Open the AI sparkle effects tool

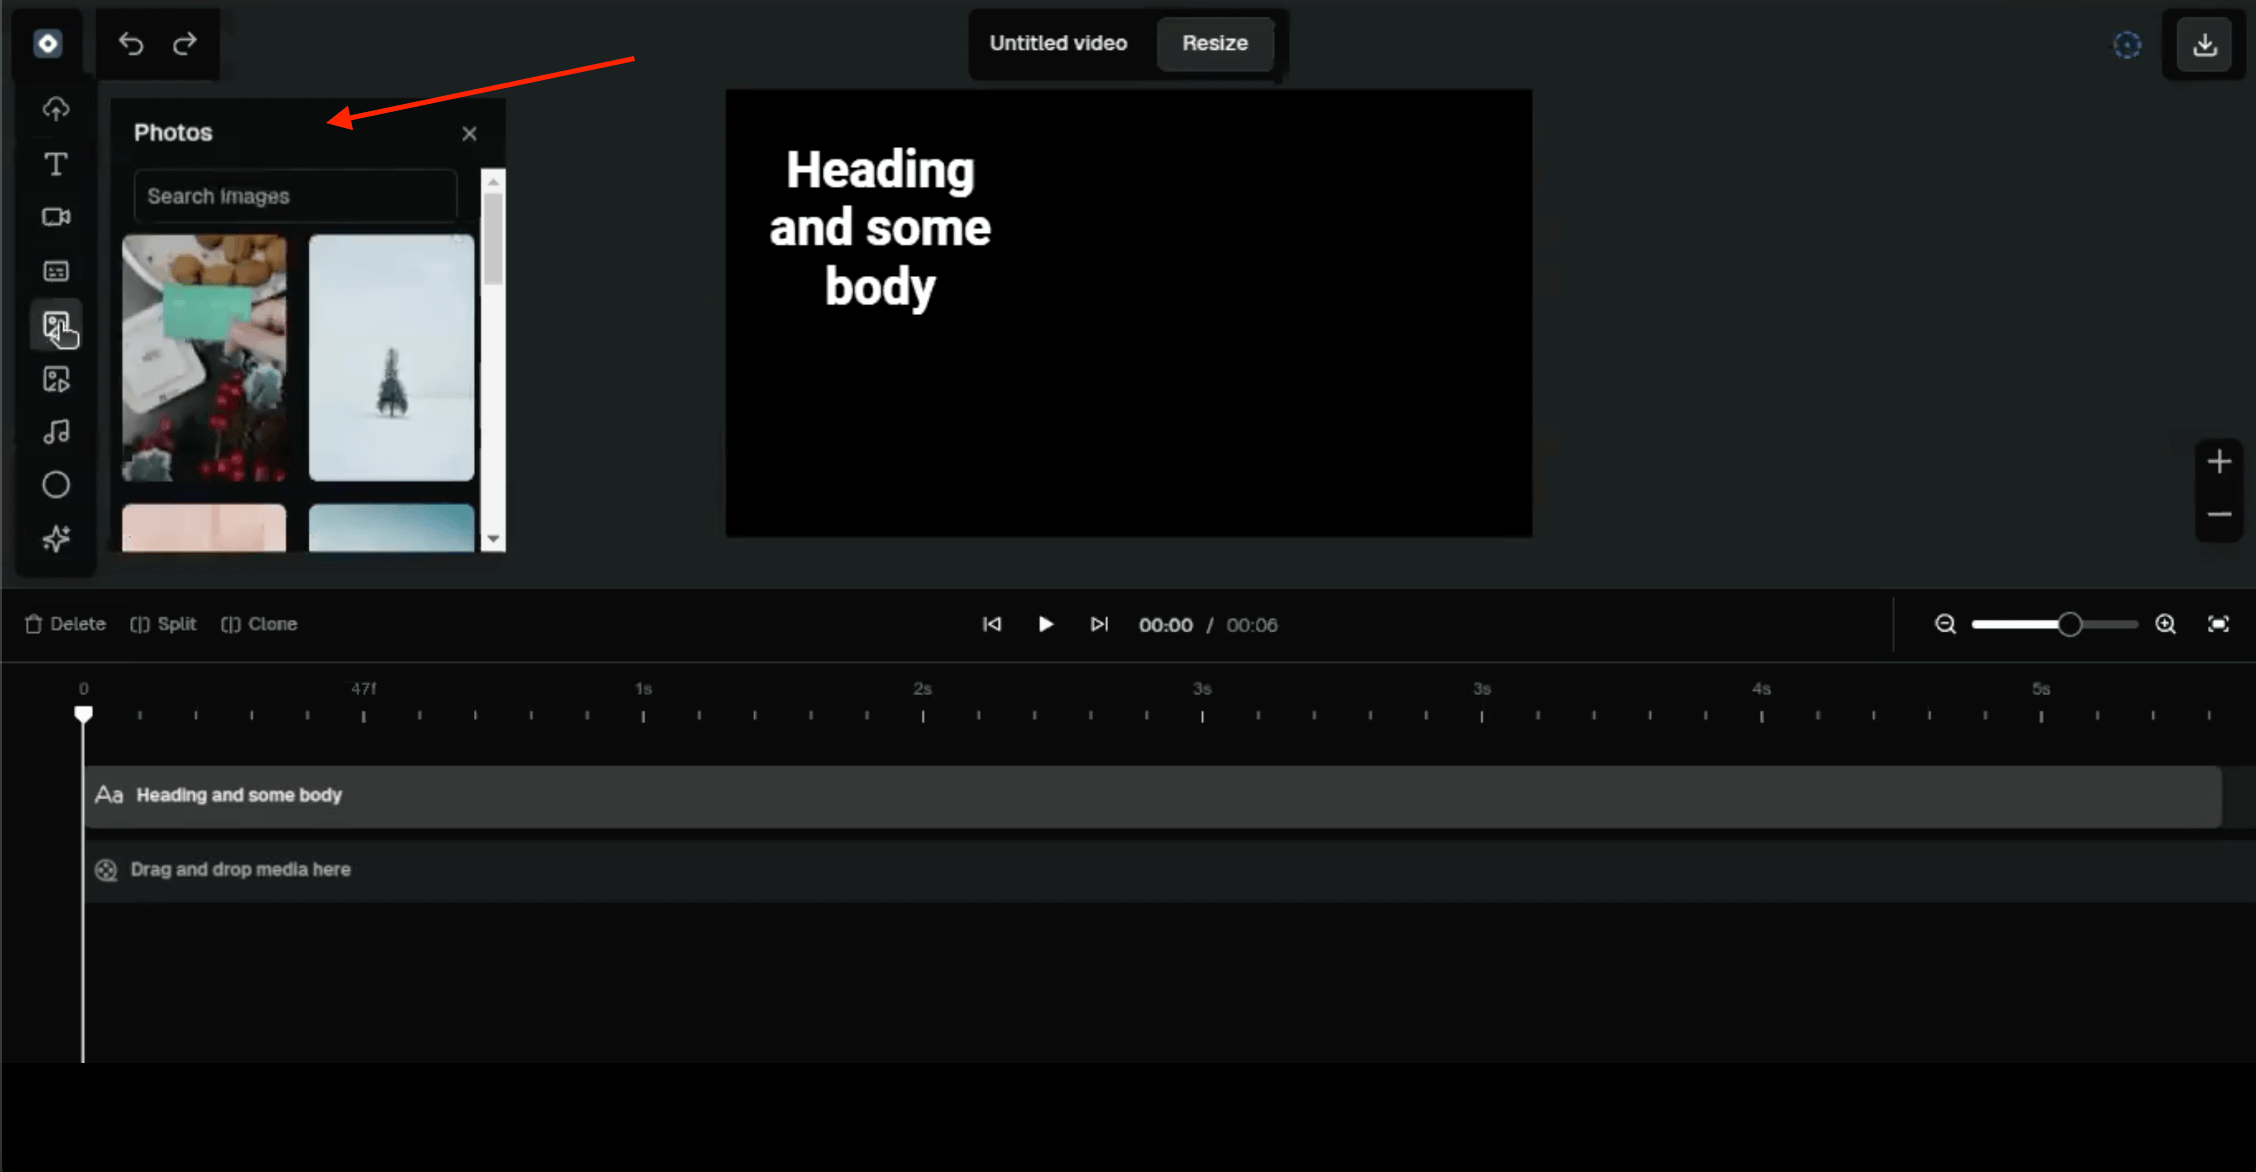[56, 539]
